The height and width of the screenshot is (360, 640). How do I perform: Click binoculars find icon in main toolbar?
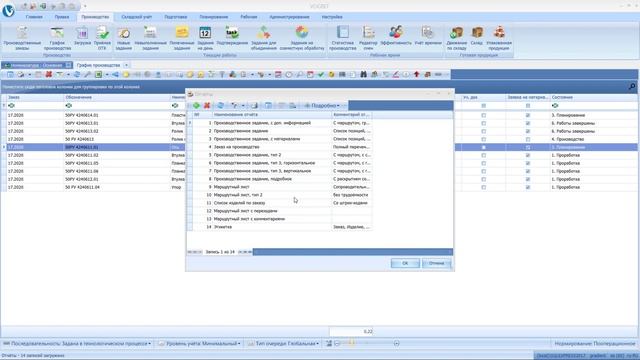(x=363, y=74)
